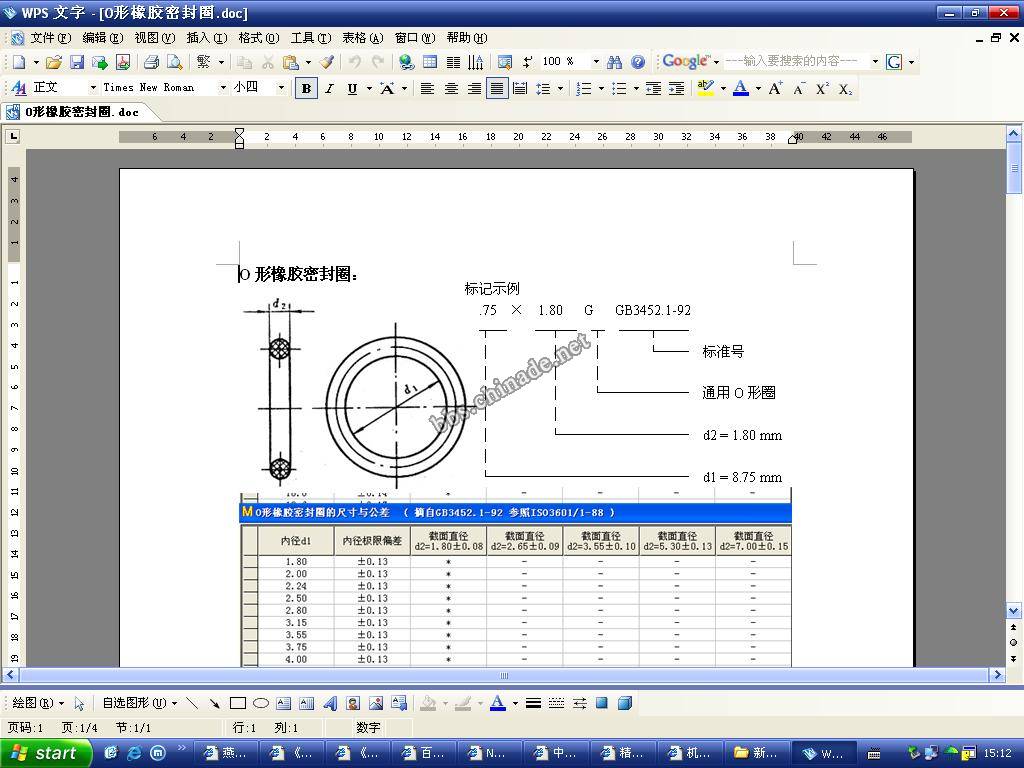Expand the paste options dropdown arrow
The image size is (1024, 768).
[x=308, y=62]
